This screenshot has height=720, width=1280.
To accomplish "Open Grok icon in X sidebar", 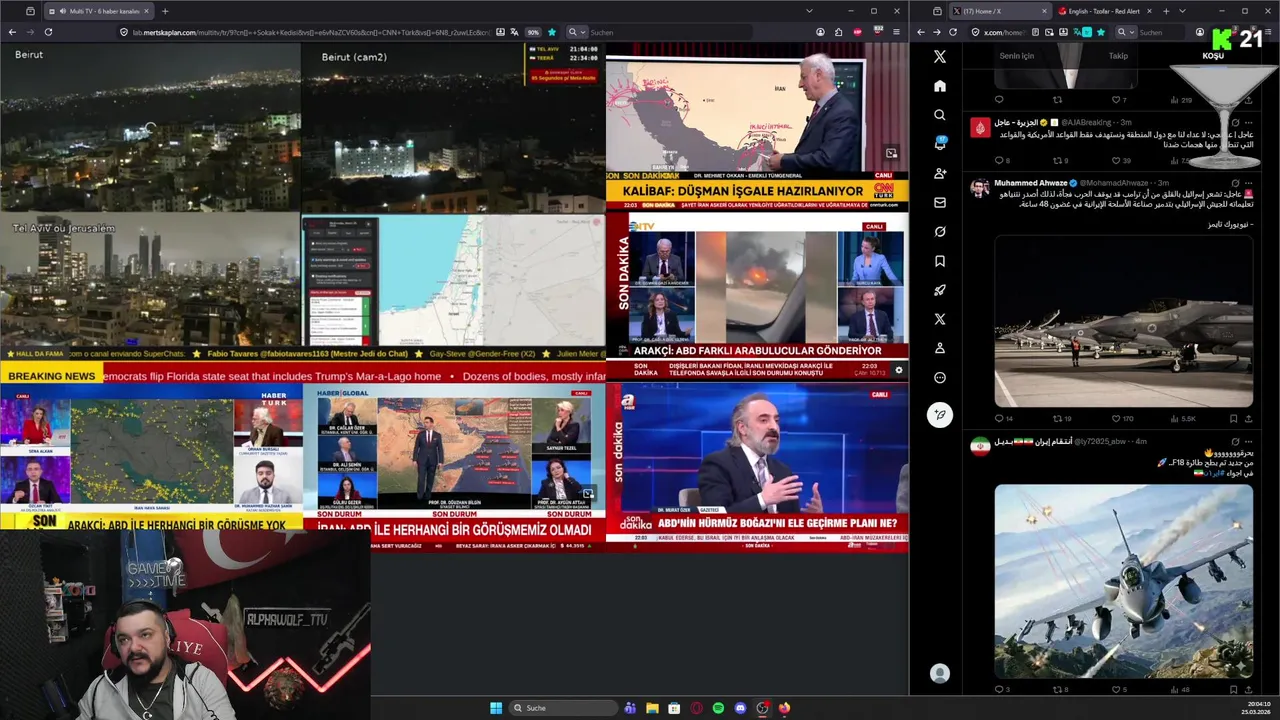I will coord(940,232).
